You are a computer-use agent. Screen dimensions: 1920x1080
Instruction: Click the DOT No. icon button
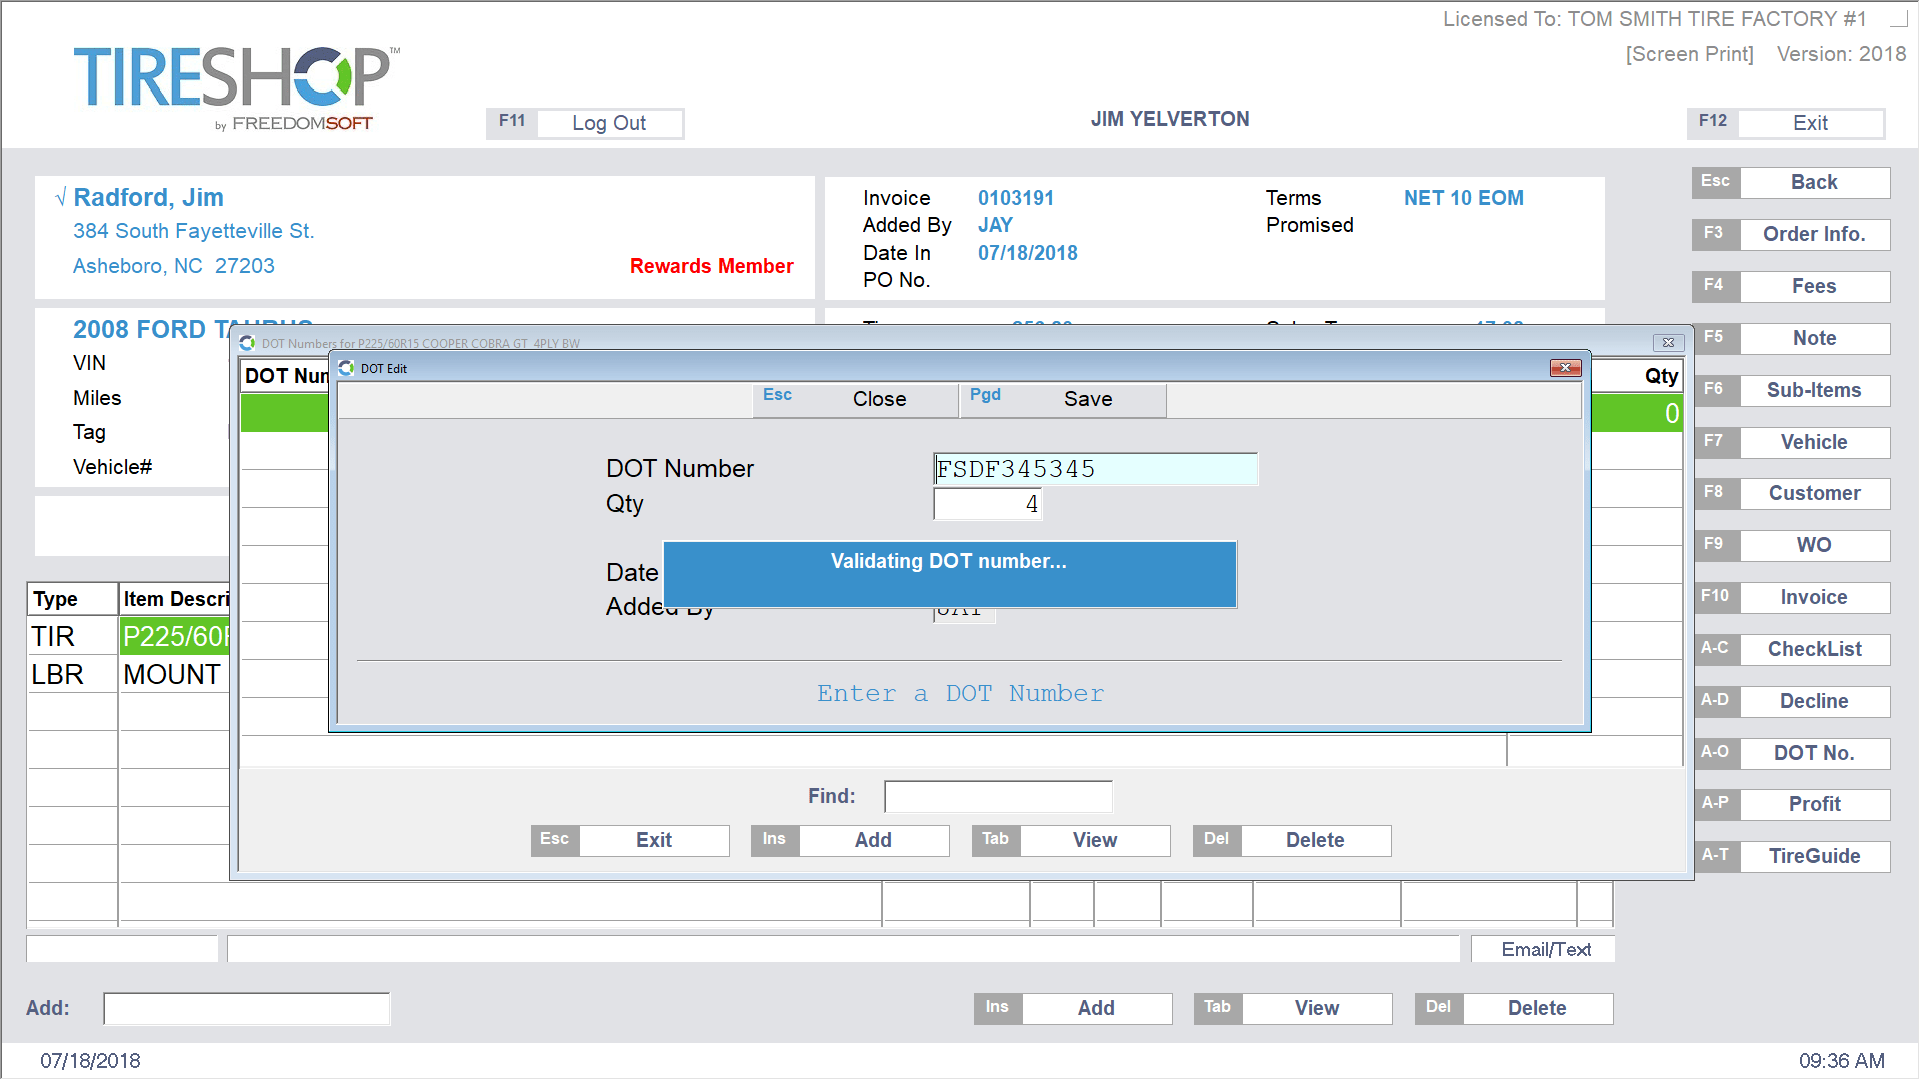coord(1812,754)
